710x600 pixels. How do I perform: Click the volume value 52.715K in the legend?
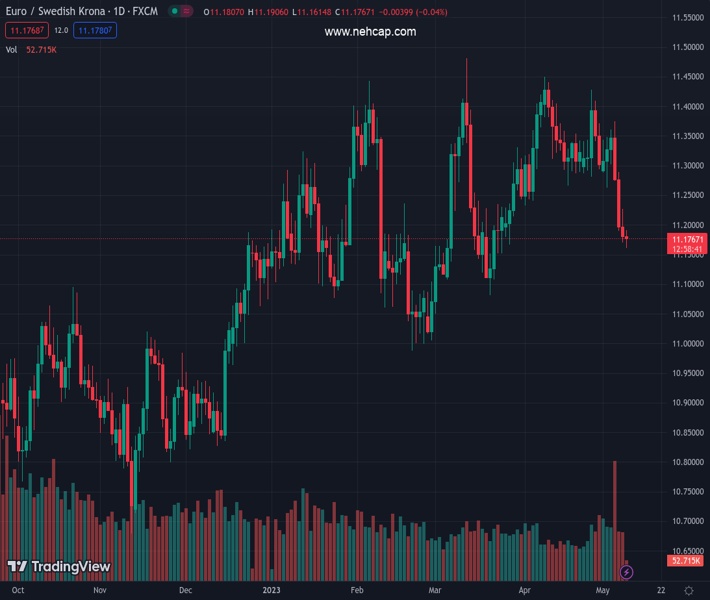click(x=41, y=50)
